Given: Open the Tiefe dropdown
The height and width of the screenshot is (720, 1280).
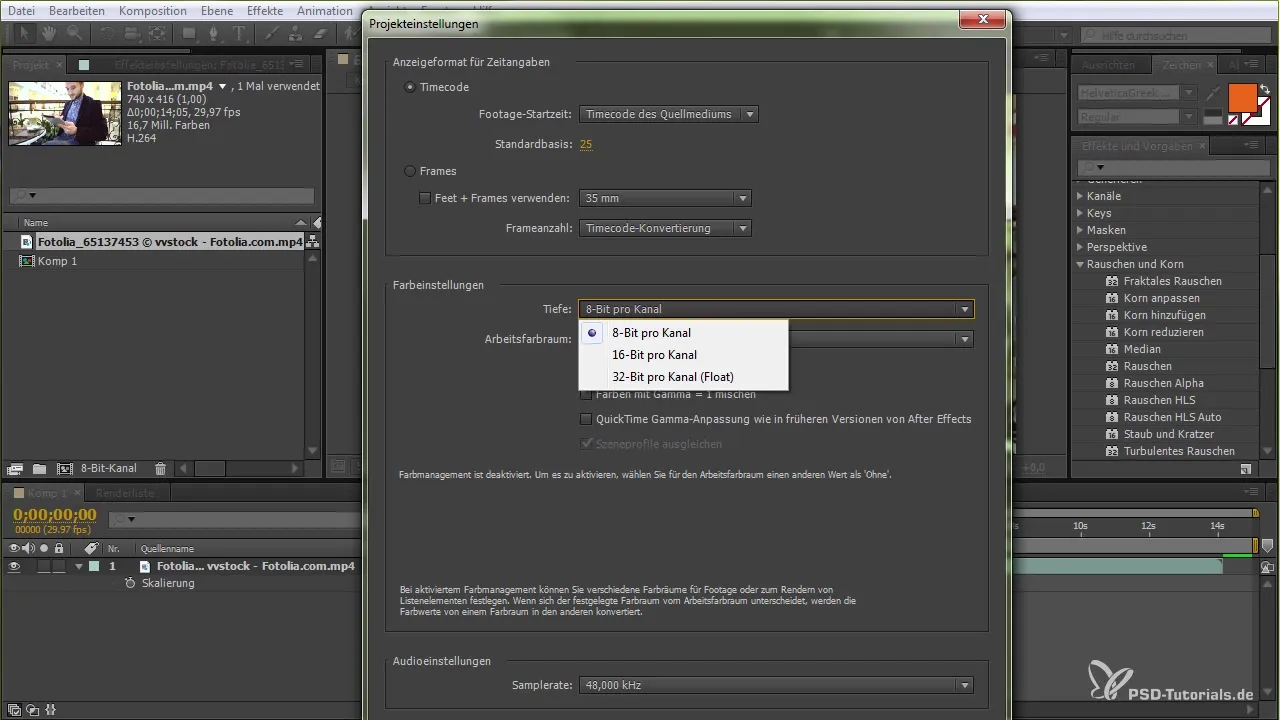Looking at the screenshot, I should (x=777, y=309).
